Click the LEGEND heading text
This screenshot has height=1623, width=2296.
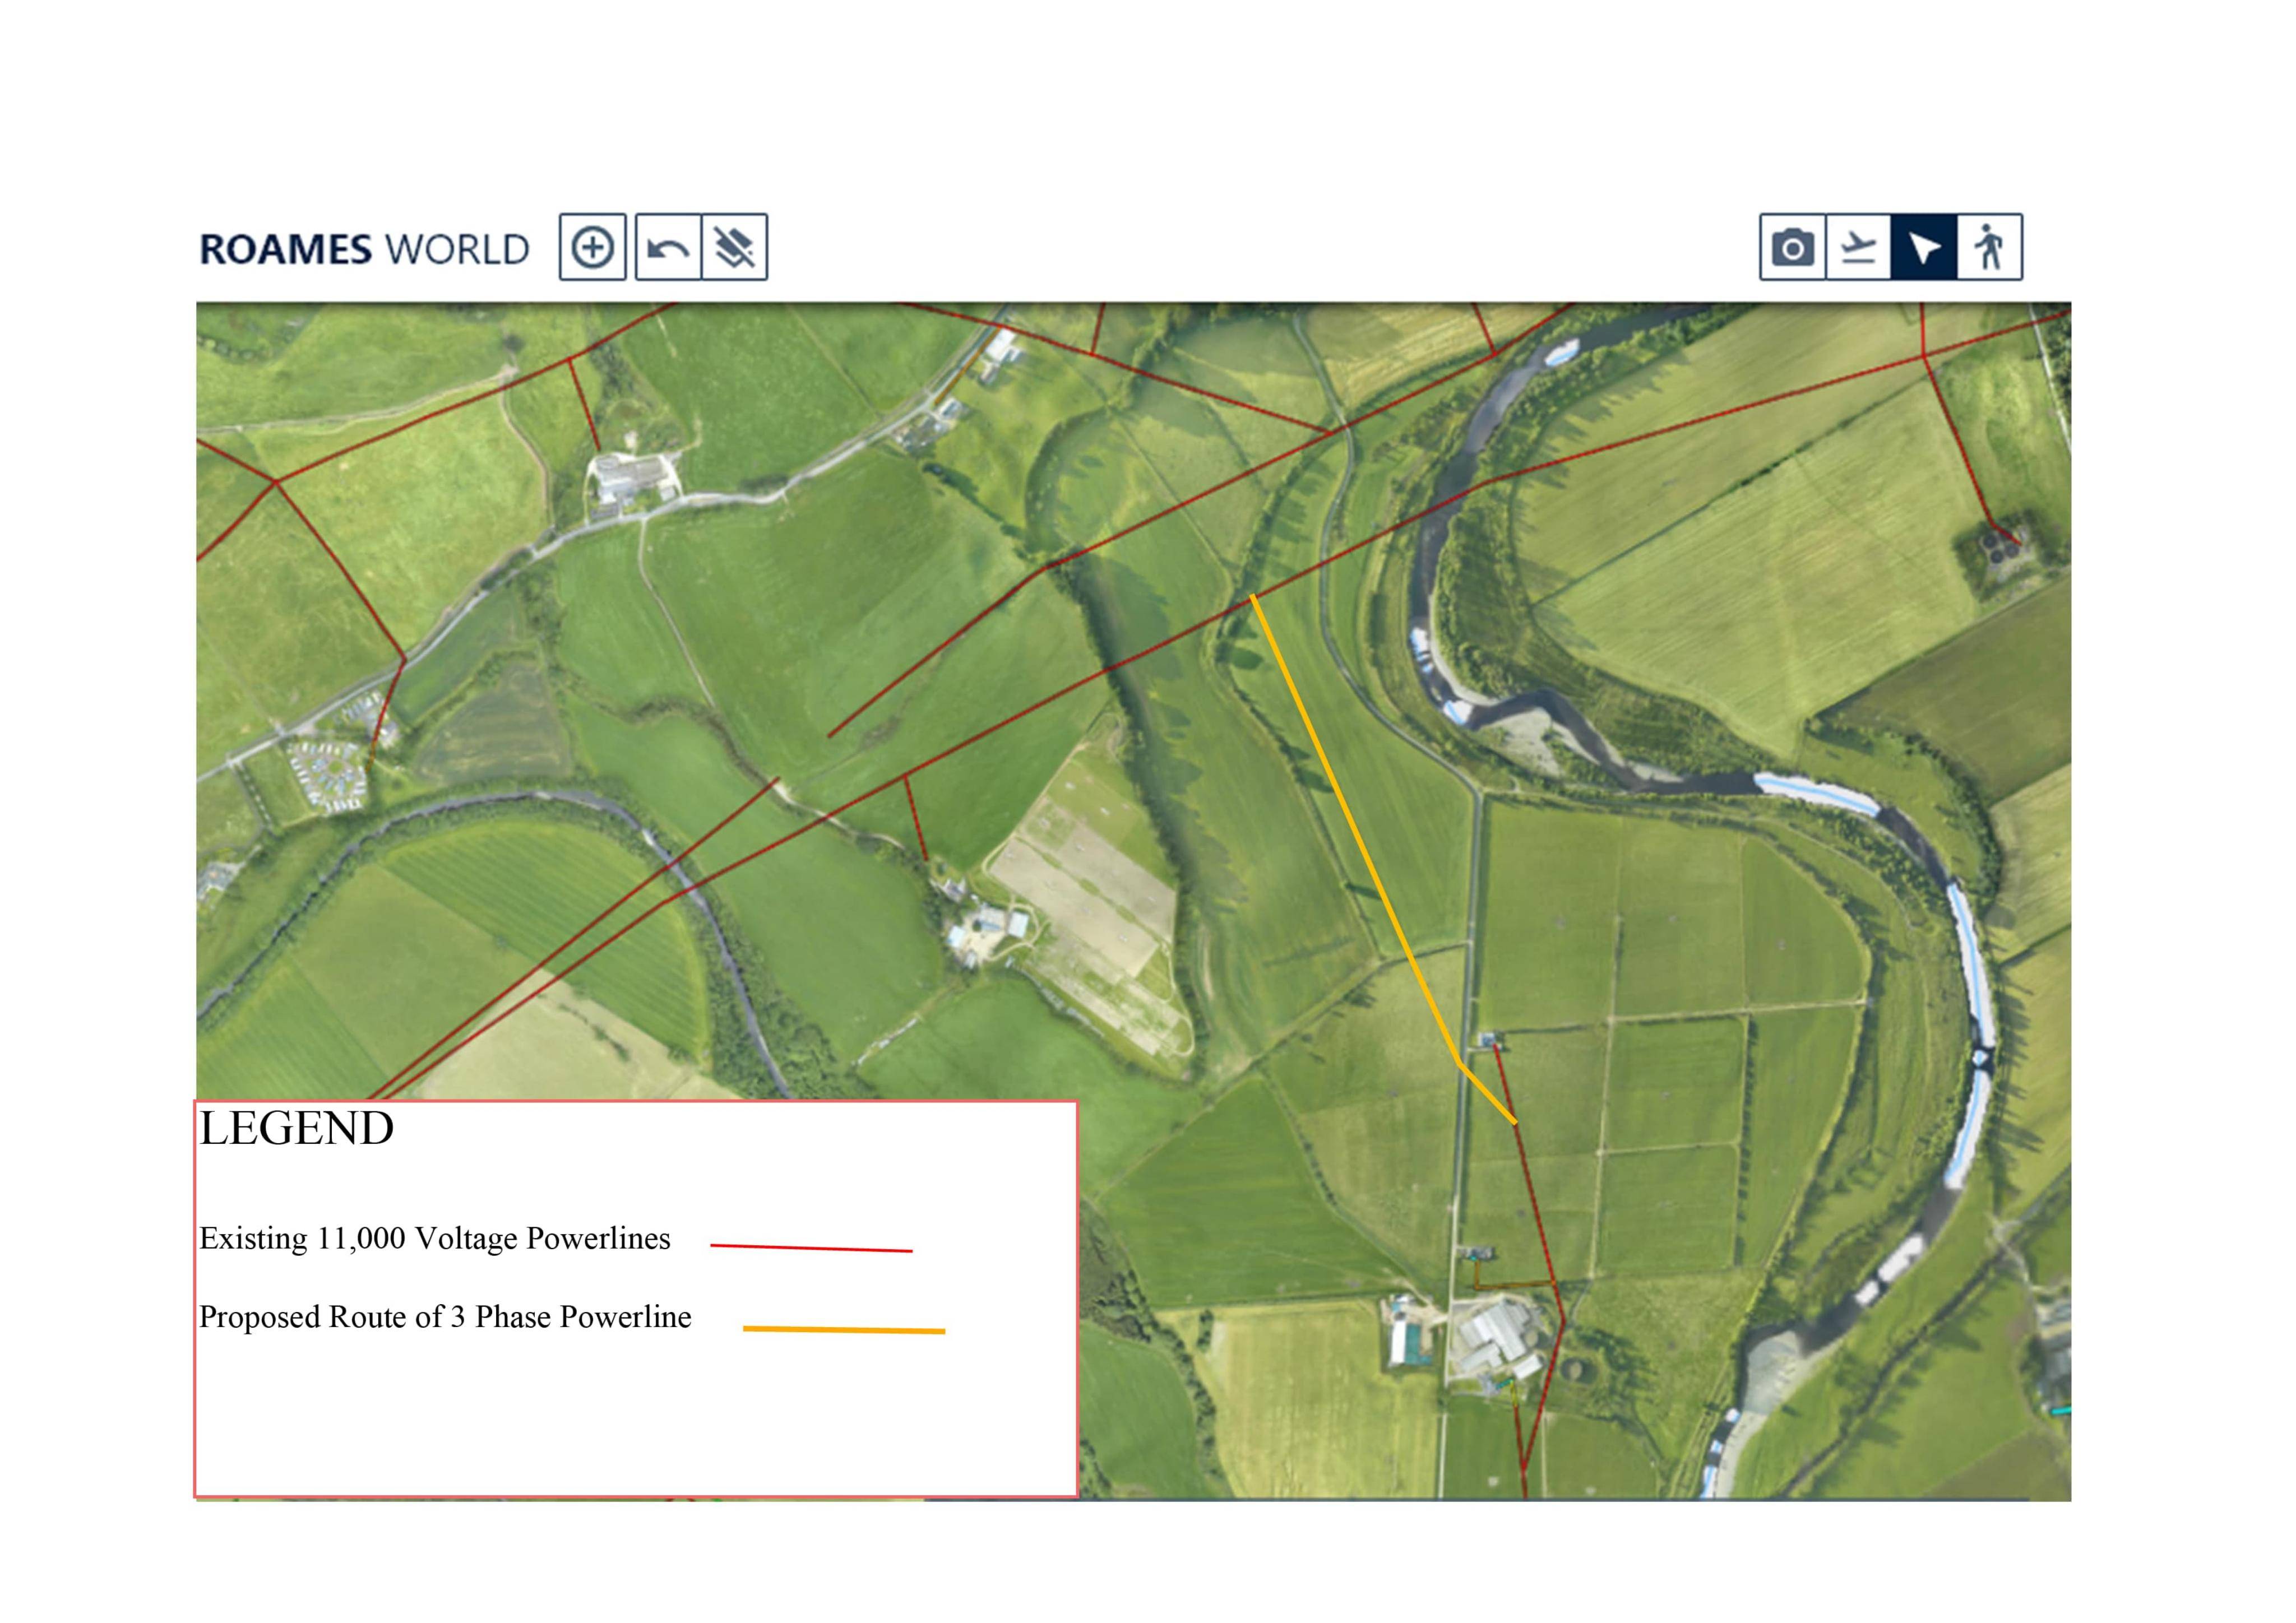click(297, 1129)
